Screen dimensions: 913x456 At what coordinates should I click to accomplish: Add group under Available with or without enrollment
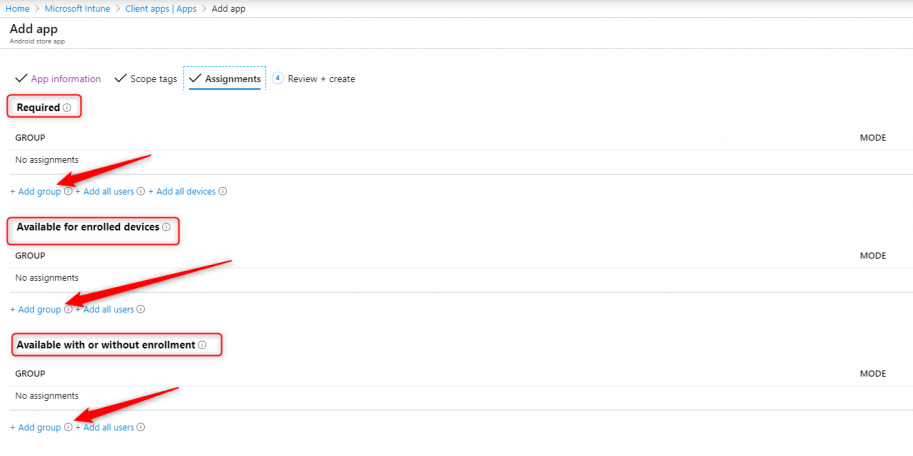click(x=36, y=427)
